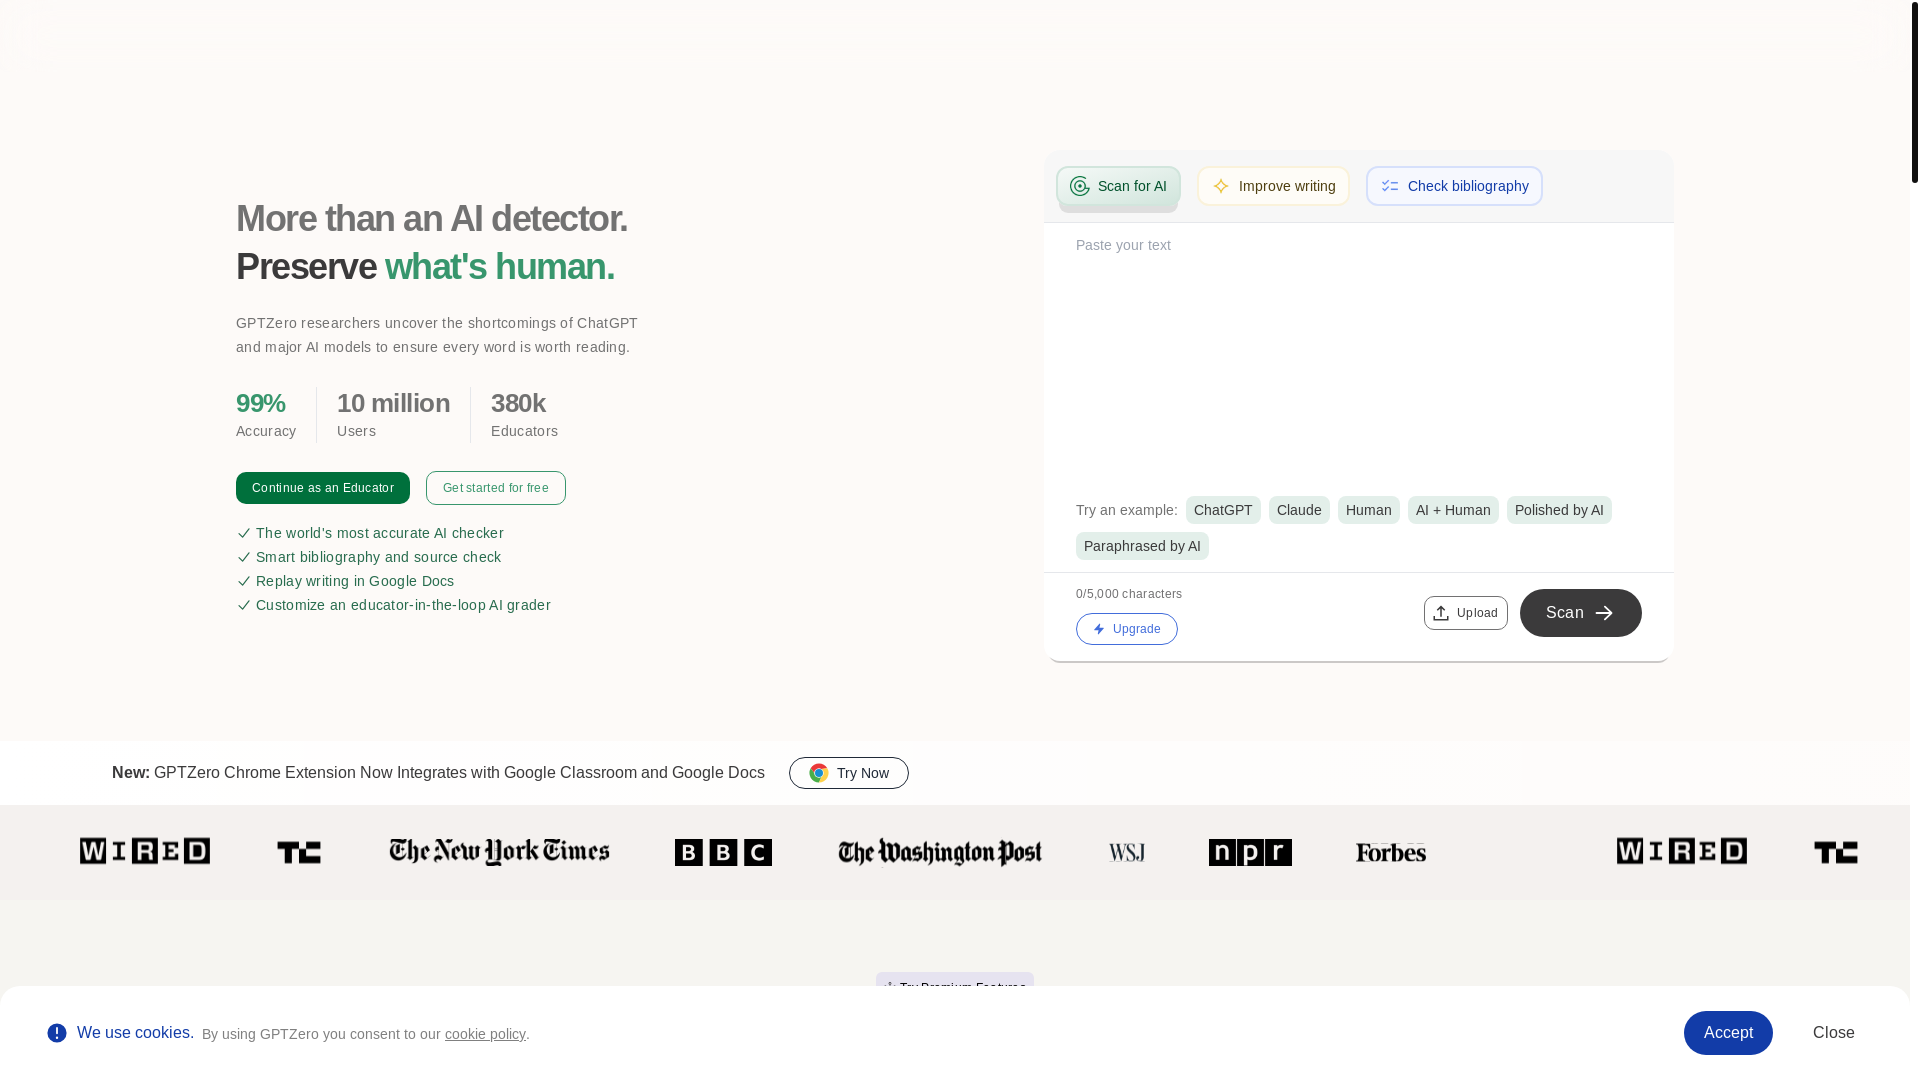This screenshot has height=1080, width=1920.
Task: Click the 'More than an AI detector.' heading
Action: pyautogui.click(x=432, y=219)
